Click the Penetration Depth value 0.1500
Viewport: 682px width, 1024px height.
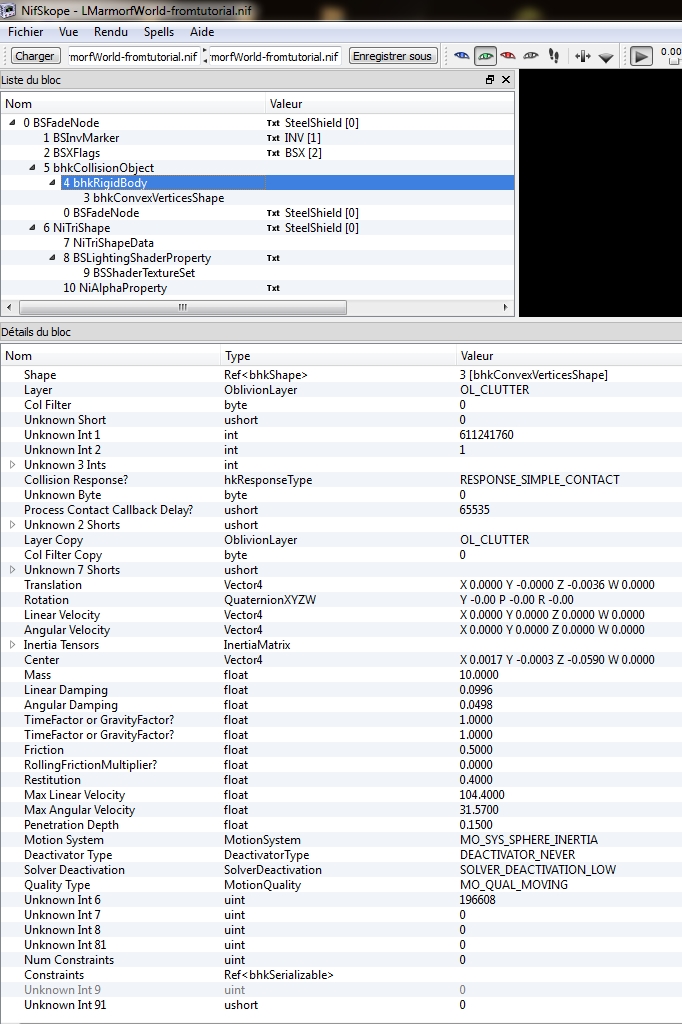tap(476, 825)
